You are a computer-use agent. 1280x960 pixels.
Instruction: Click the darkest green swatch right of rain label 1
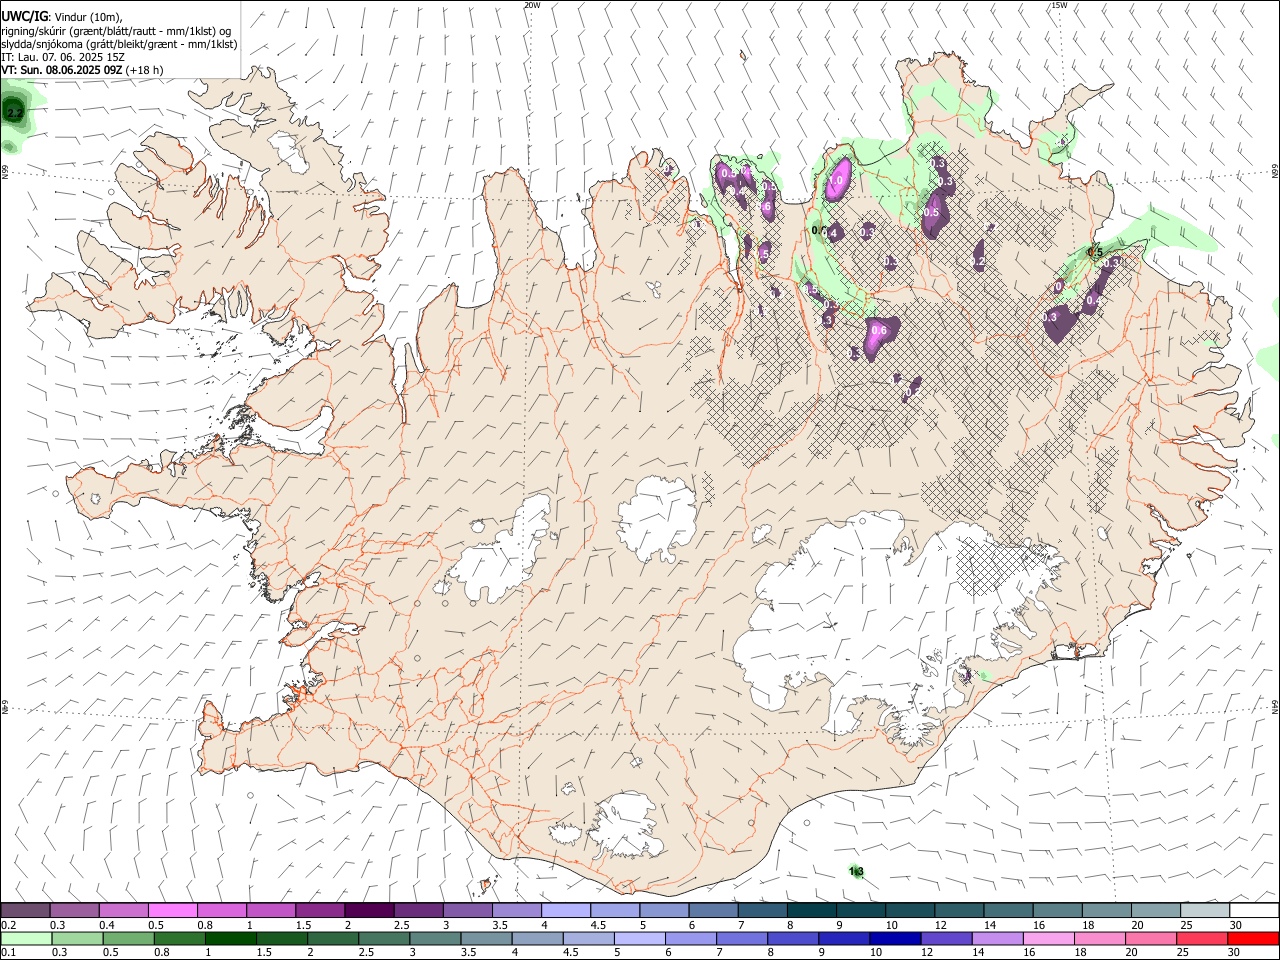click(x=231, y=939)
